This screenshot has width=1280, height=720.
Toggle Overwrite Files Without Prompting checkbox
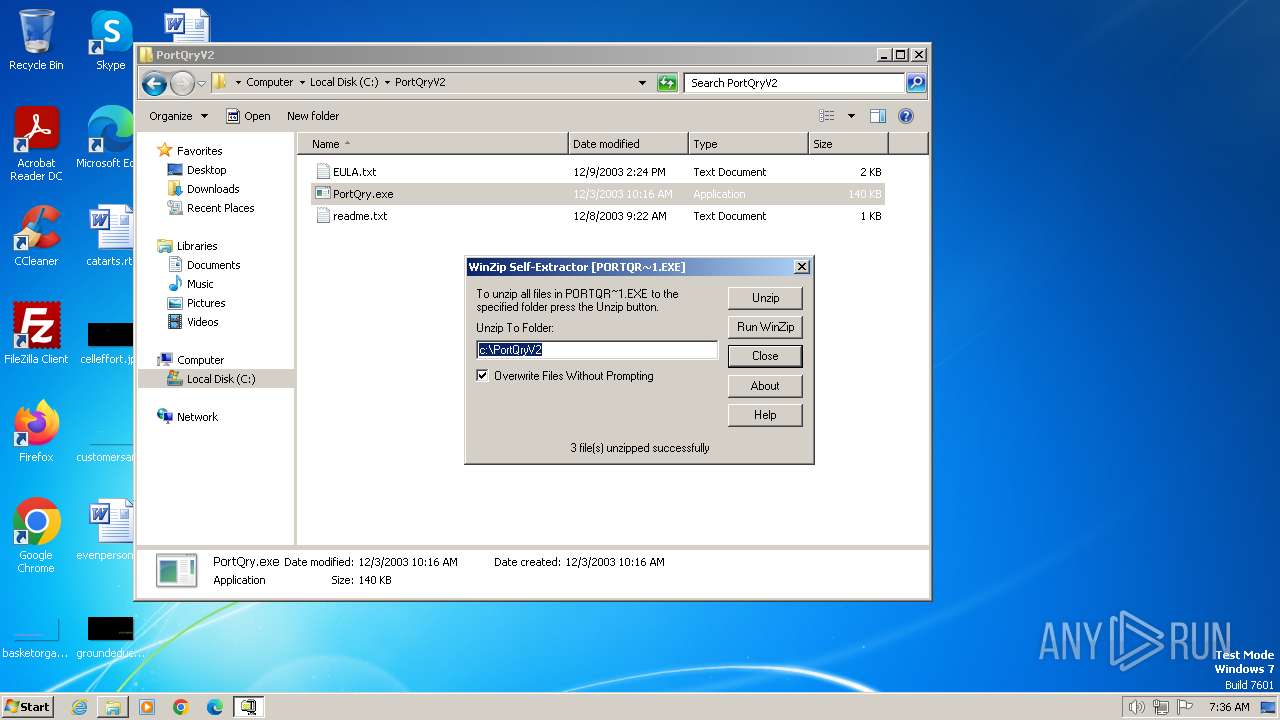483,376
